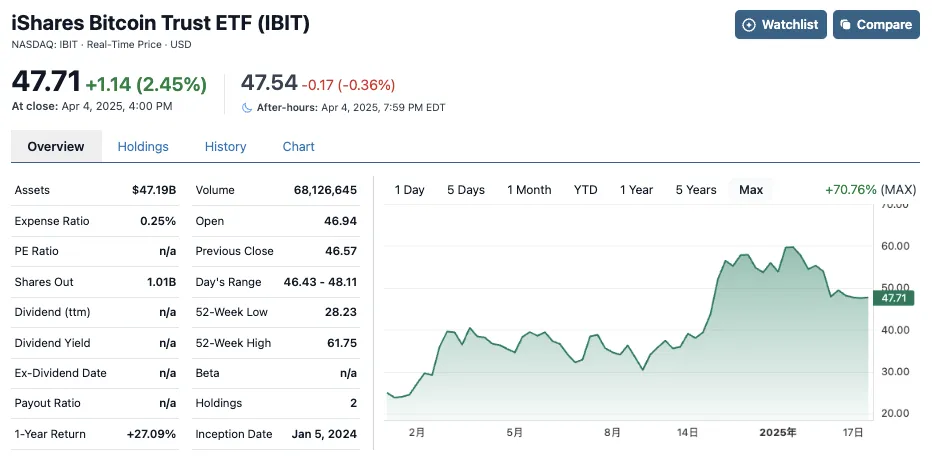Select the 1 Year chart range

coord(636,190)
